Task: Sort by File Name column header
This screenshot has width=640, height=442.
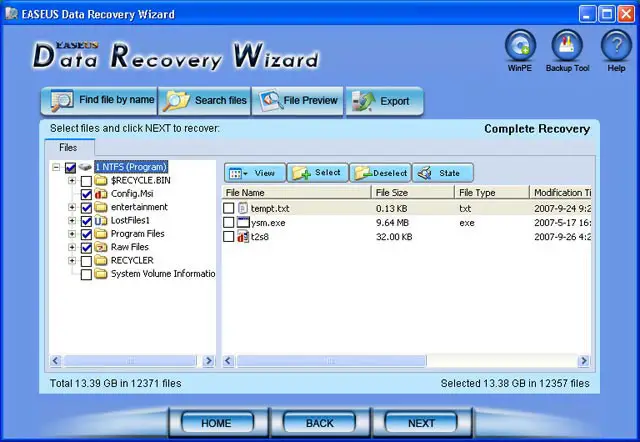Action: point(297,192)
